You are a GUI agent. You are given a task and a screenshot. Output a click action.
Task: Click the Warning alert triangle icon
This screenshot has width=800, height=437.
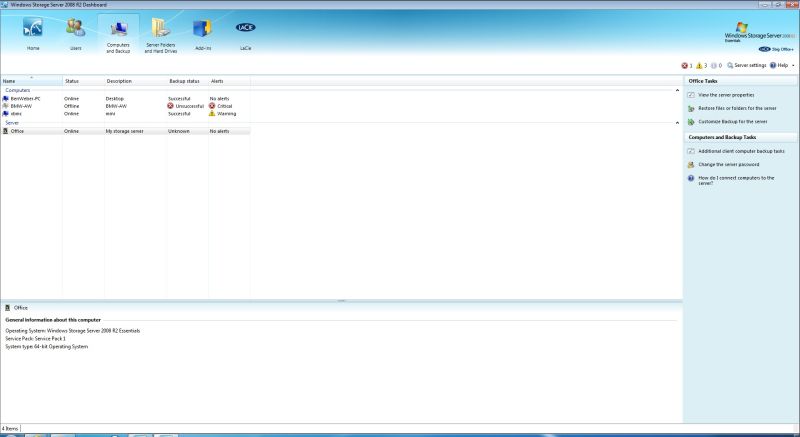click(212, 114)
